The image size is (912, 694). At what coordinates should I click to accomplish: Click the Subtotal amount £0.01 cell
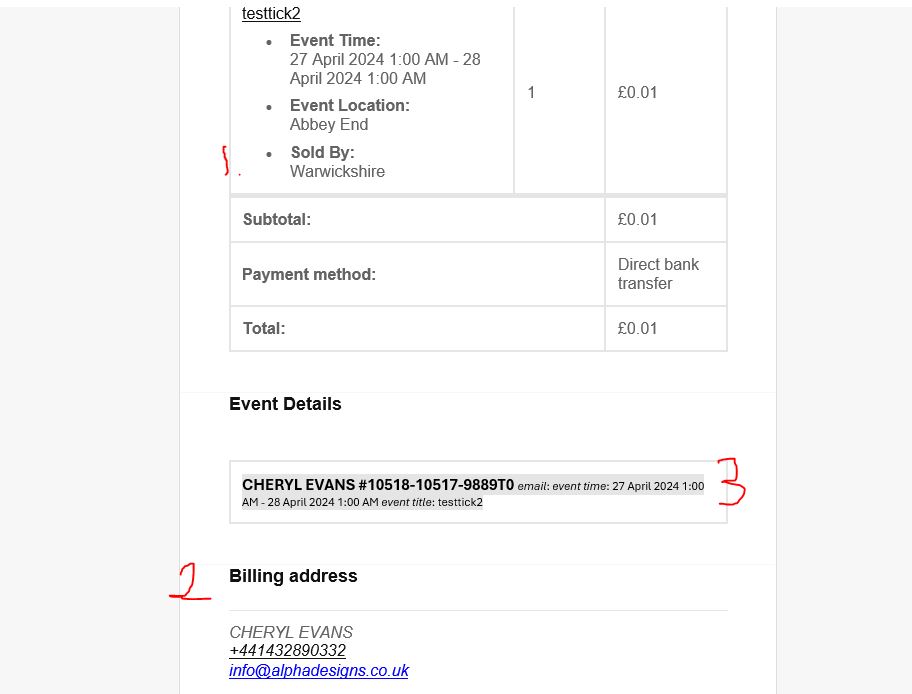[x=666, y=220]
